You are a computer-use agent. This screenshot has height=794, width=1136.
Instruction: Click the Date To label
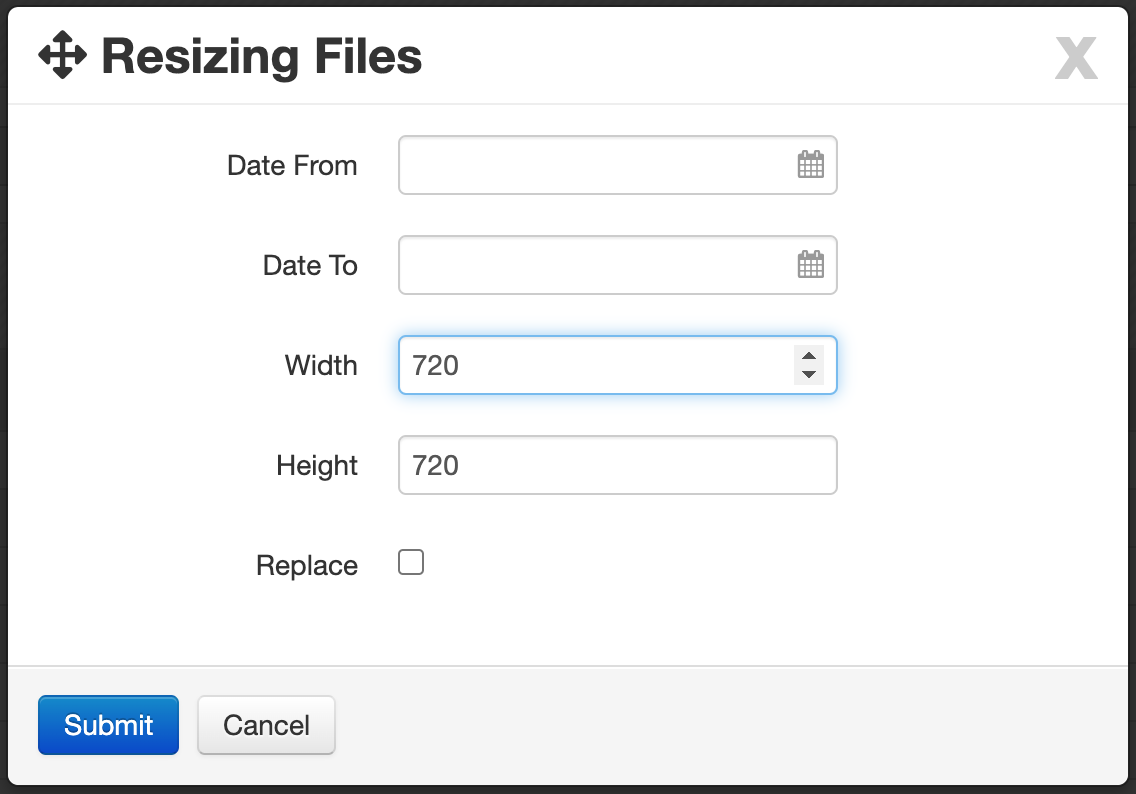310,266
